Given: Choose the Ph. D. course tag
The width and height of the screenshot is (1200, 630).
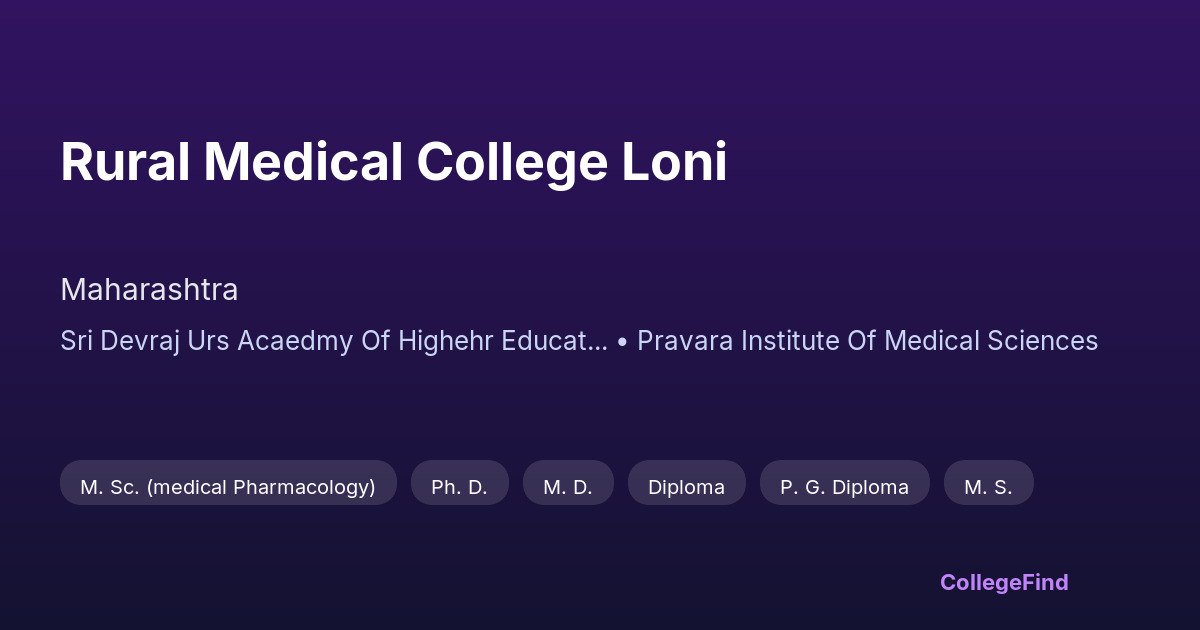Looking at the screenshot, I should click(x=459, y=487).
